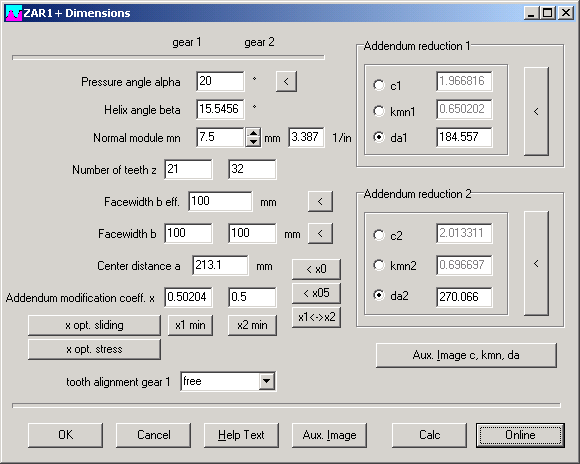Viewport: 580px width, 464px height.
Task: Click the Center distance a field
Action: point(220,265)
